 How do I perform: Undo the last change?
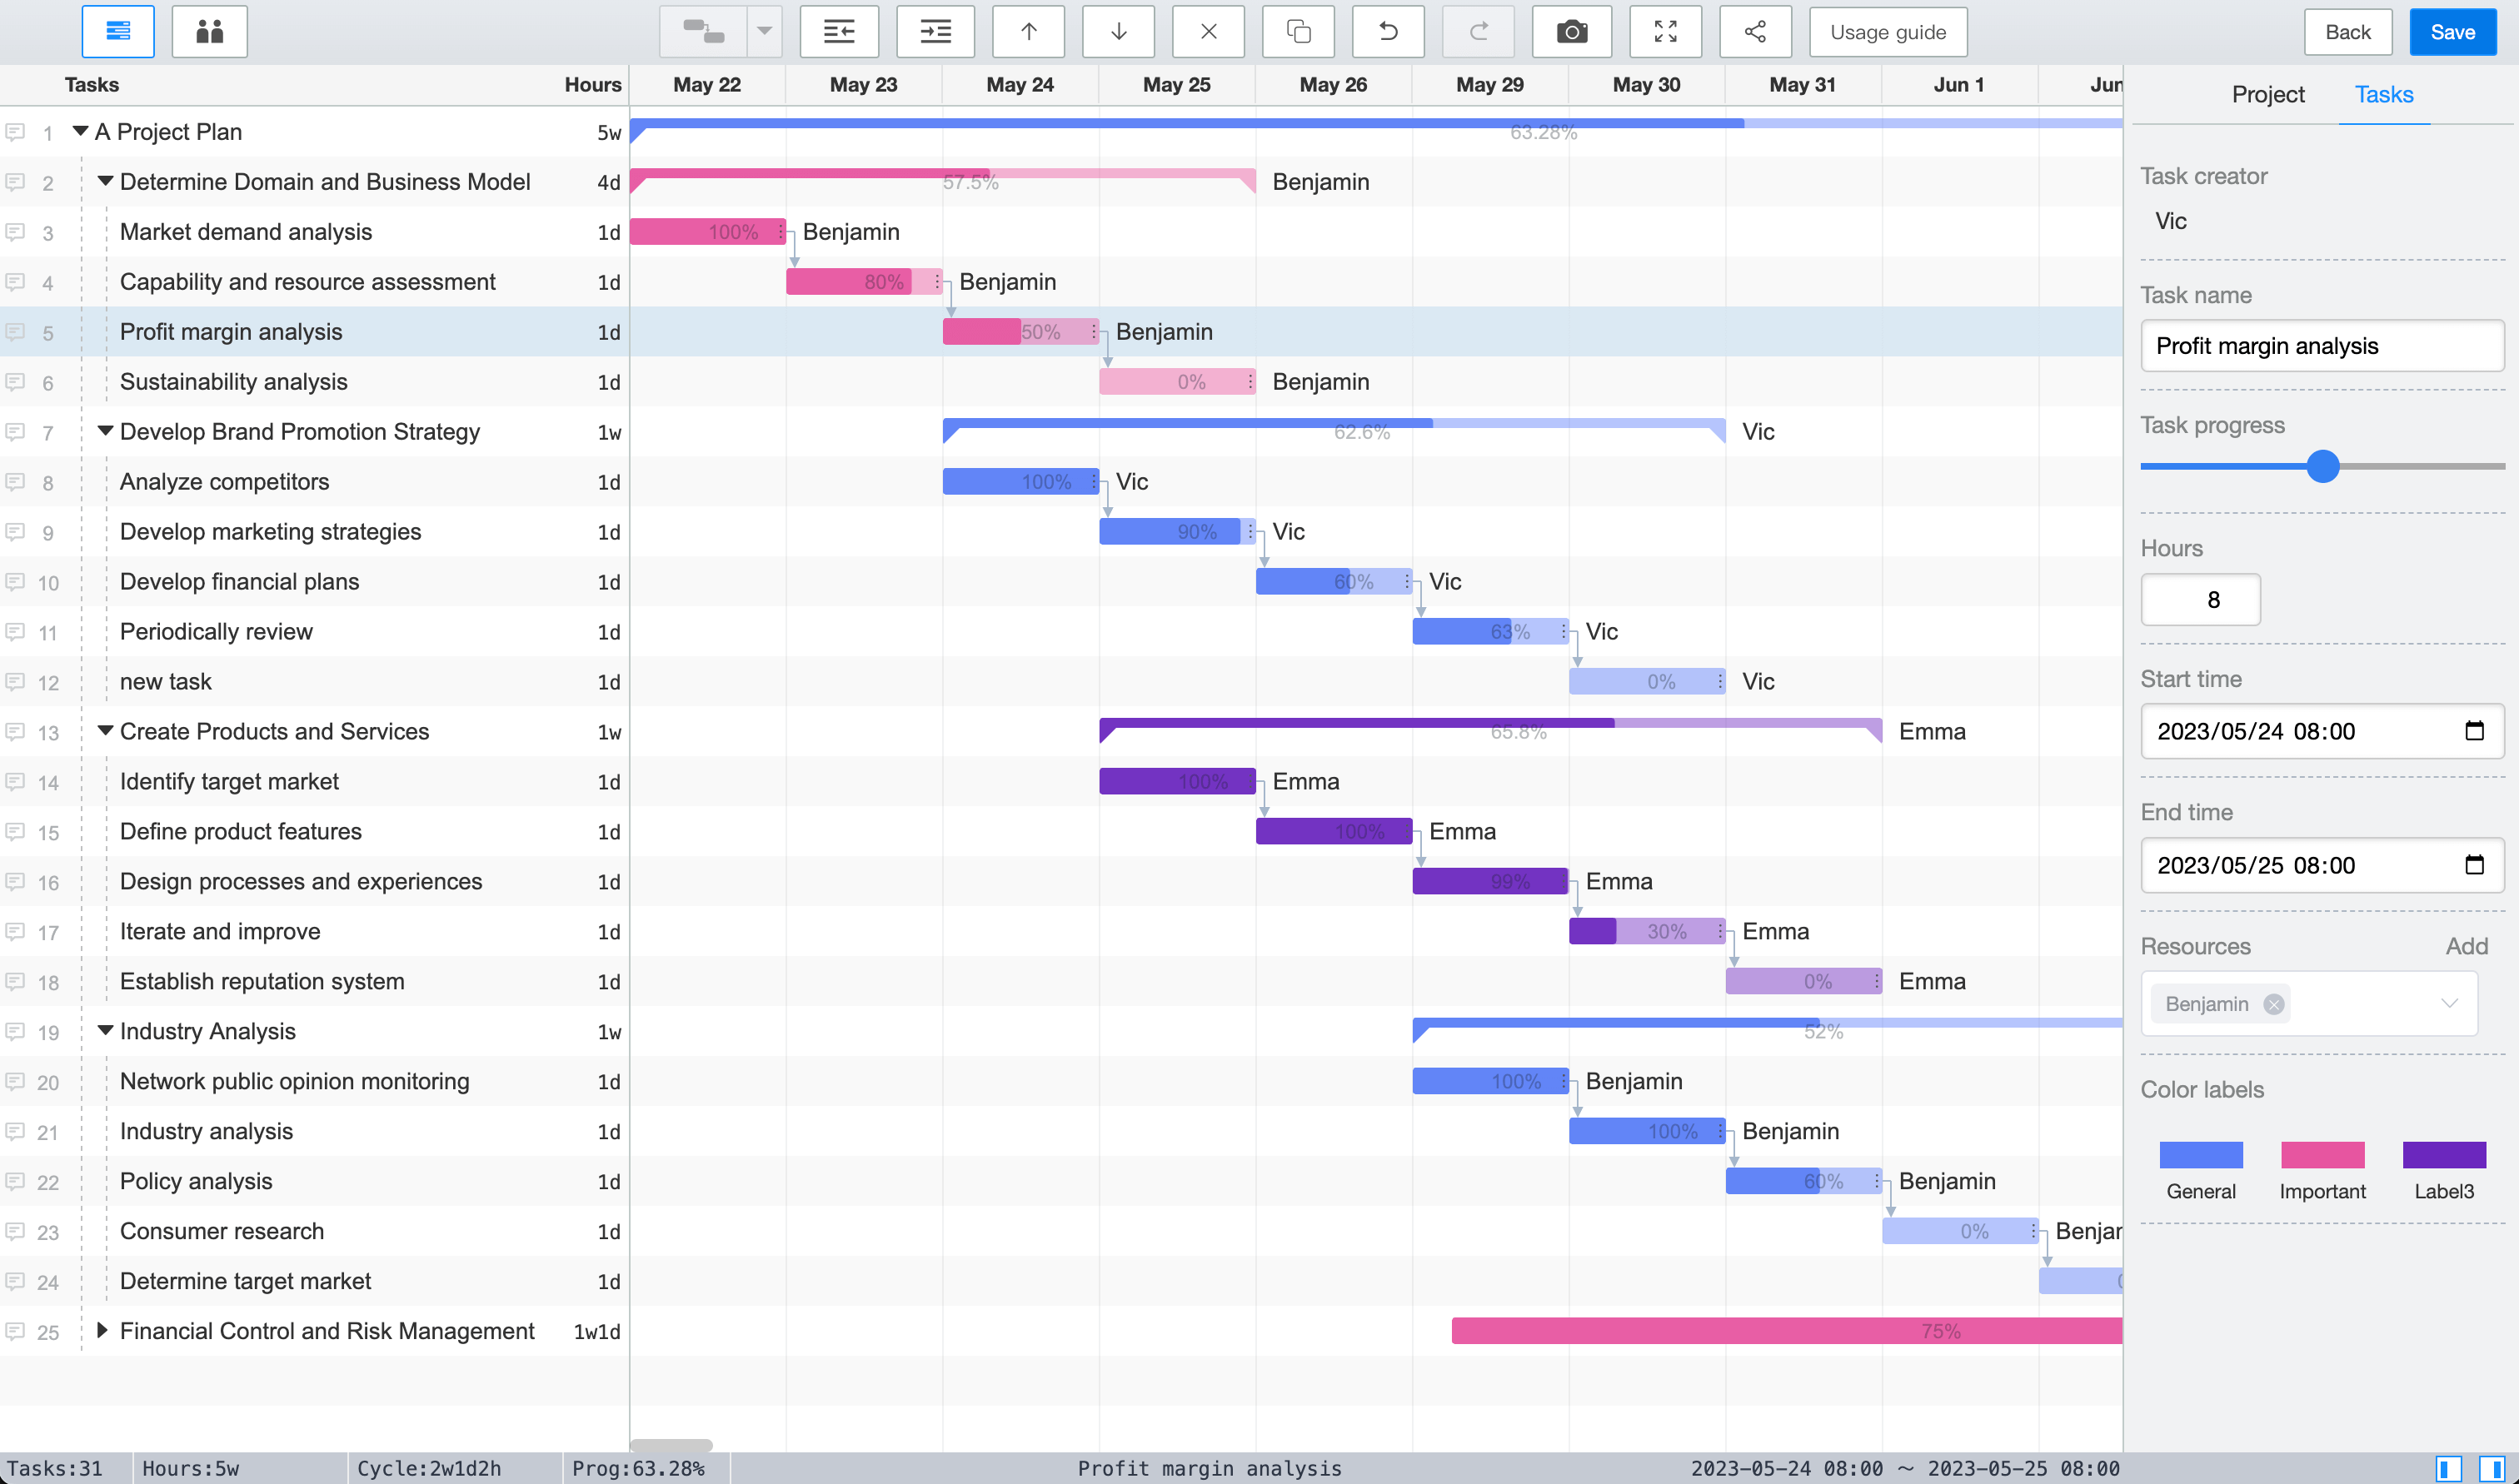[1388, 31]
